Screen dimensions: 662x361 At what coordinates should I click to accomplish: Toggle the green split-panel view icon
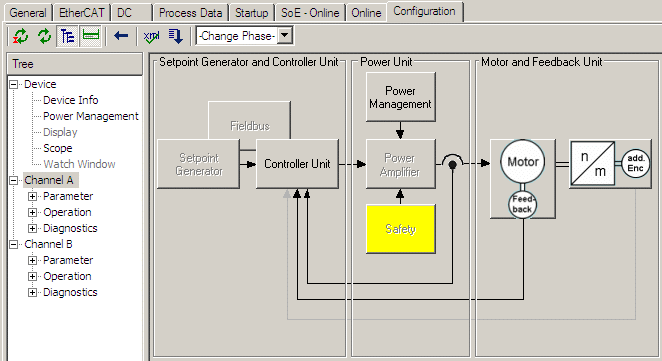point(91,36)
